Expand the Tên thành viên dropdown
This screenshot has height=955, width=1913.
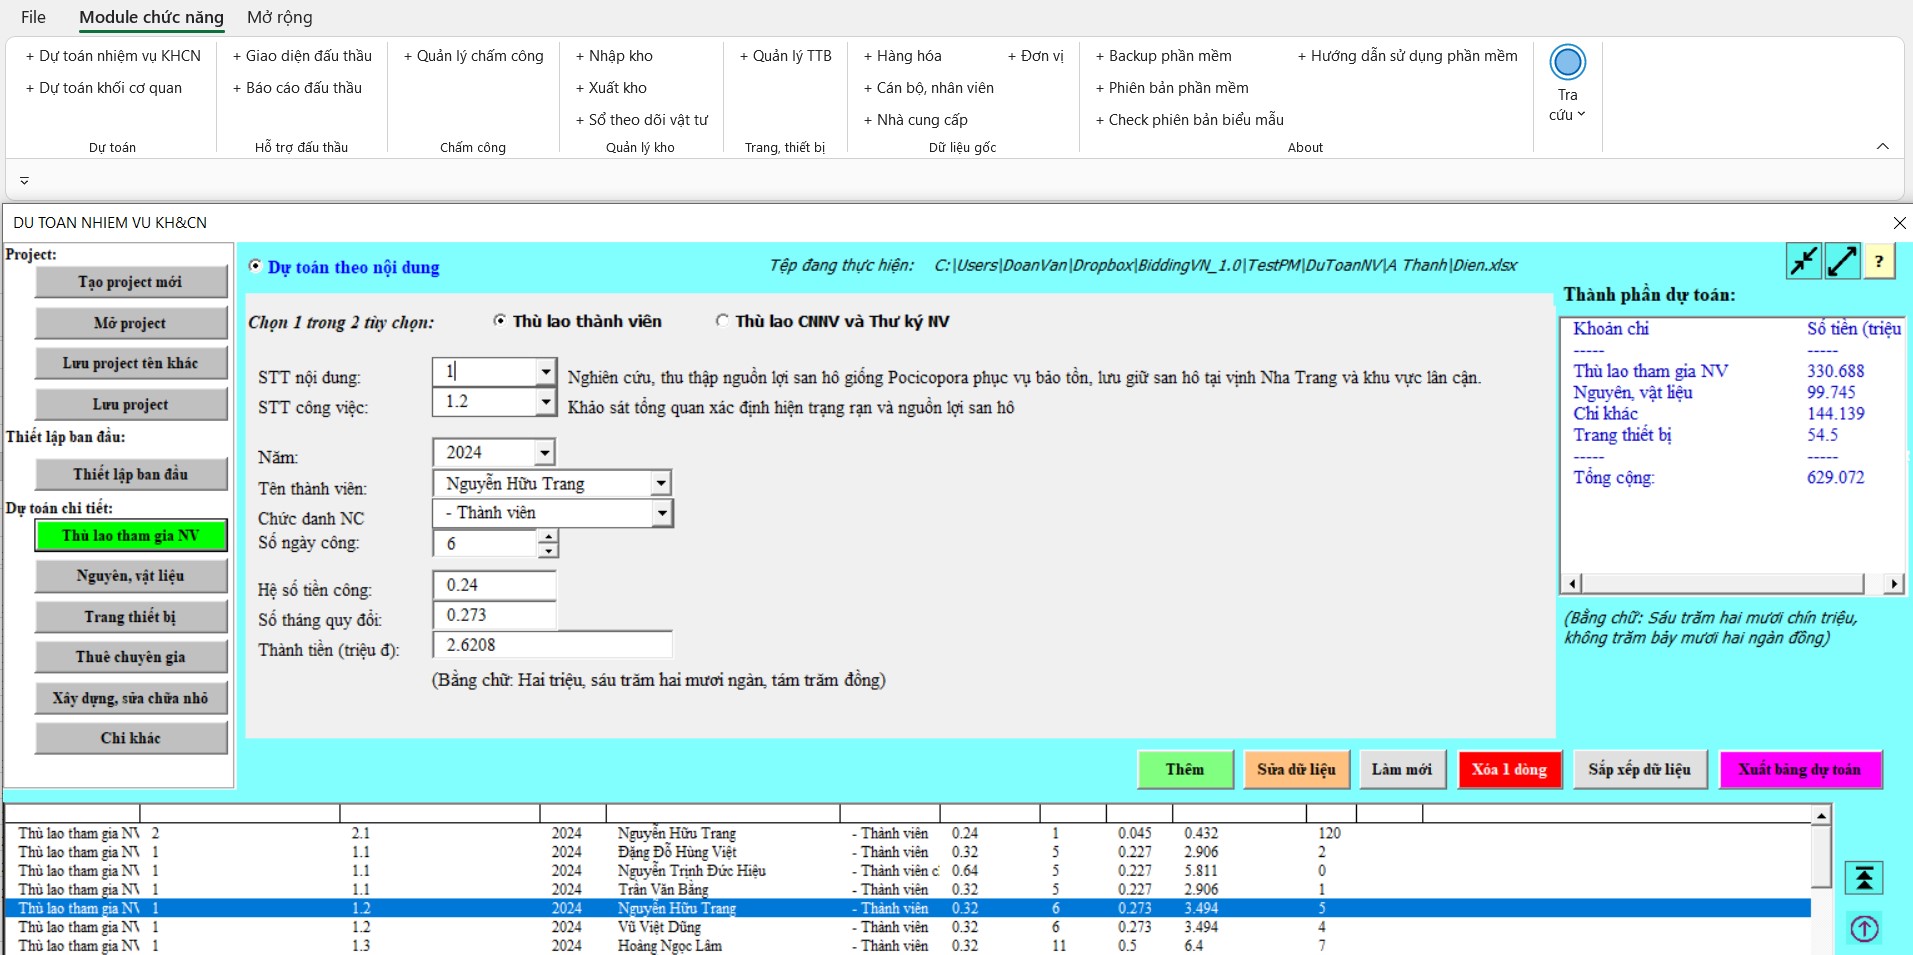tap(660, 484)
